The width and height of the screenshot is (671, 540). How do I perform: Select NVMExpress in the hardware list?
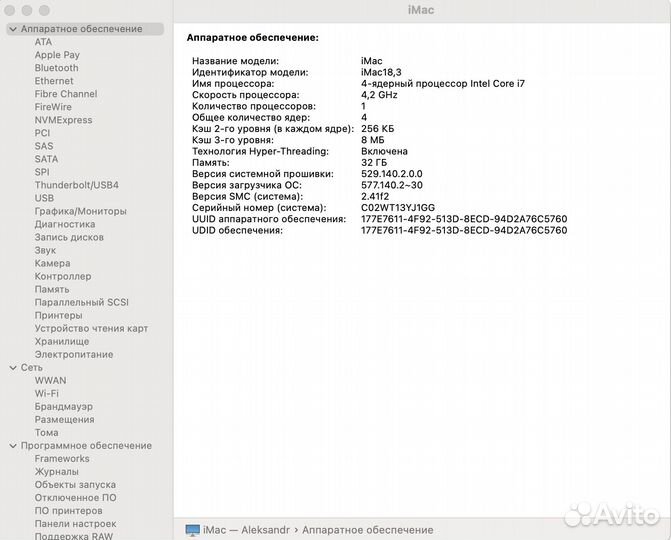tap(63, 120)
